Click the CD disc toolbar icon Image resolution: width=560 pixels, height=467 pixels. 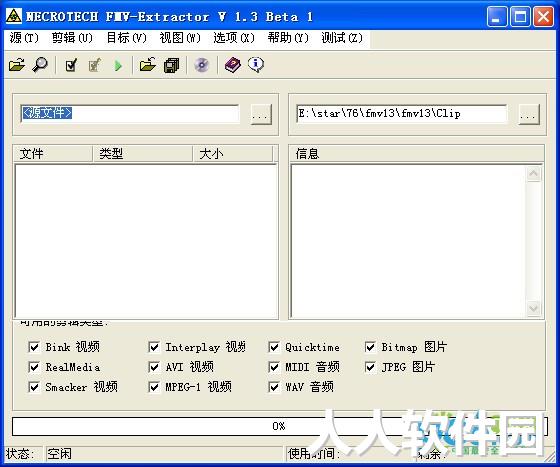click(x=202, y=65)
